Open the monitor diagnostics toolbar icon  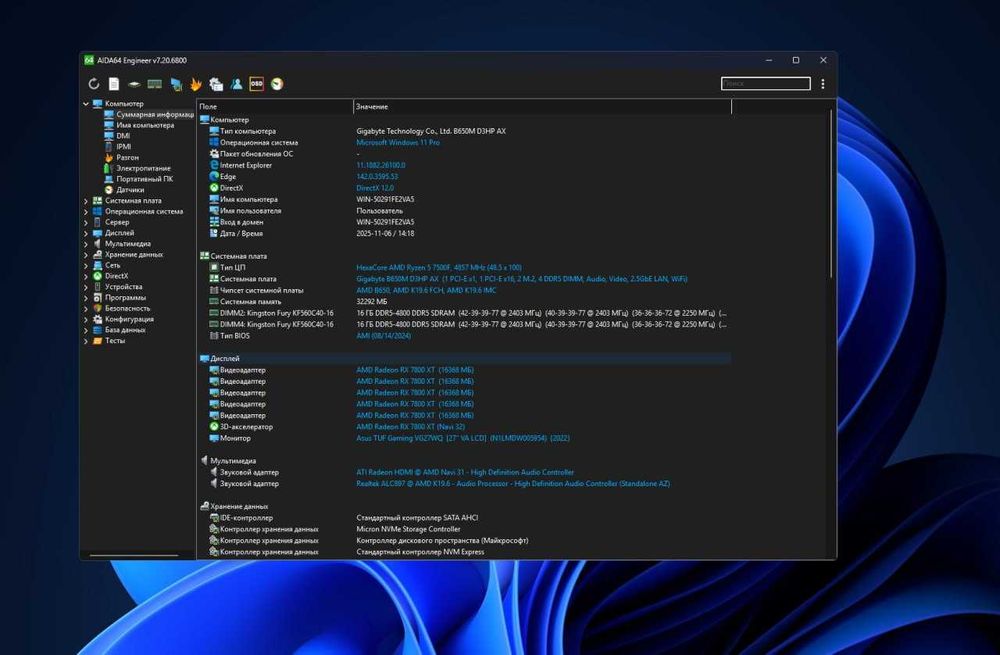point(175,84)
